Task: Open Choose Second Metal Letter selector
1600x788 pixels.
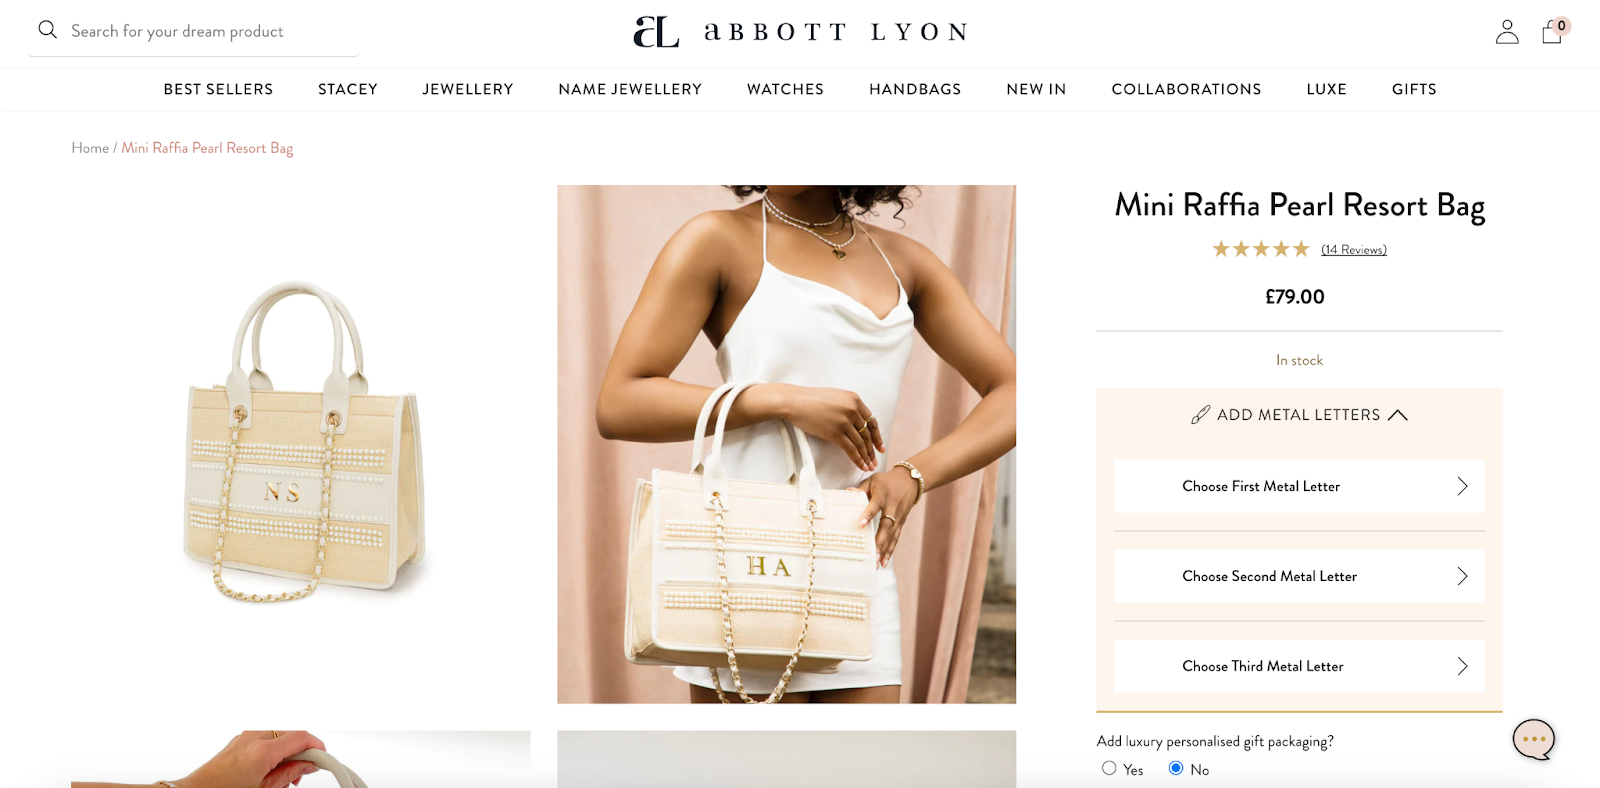Action: point(1299,576)
